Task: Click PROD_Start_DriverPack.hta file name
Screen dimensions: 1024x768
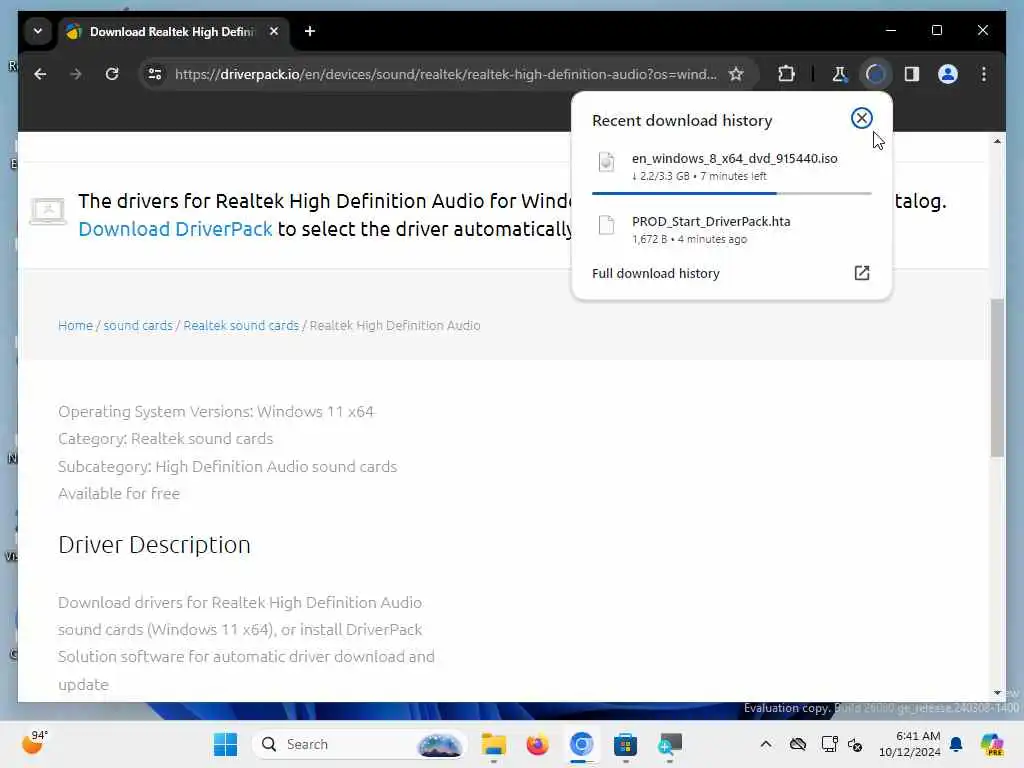Action: (711, 221)
